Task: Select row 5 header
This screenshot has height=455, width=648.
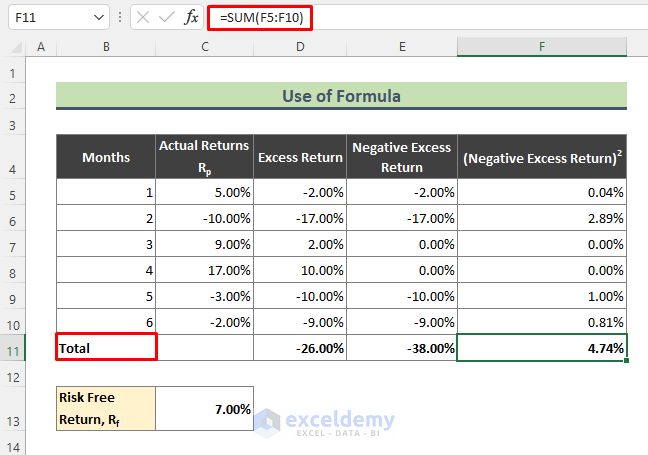Action: click(12, 192)
